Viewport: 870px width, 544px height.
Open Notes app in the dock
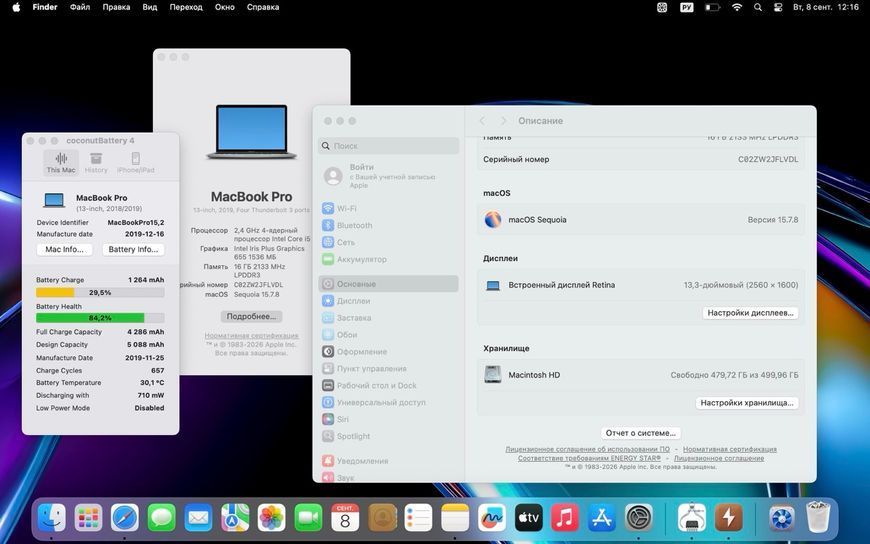[455, 518]
